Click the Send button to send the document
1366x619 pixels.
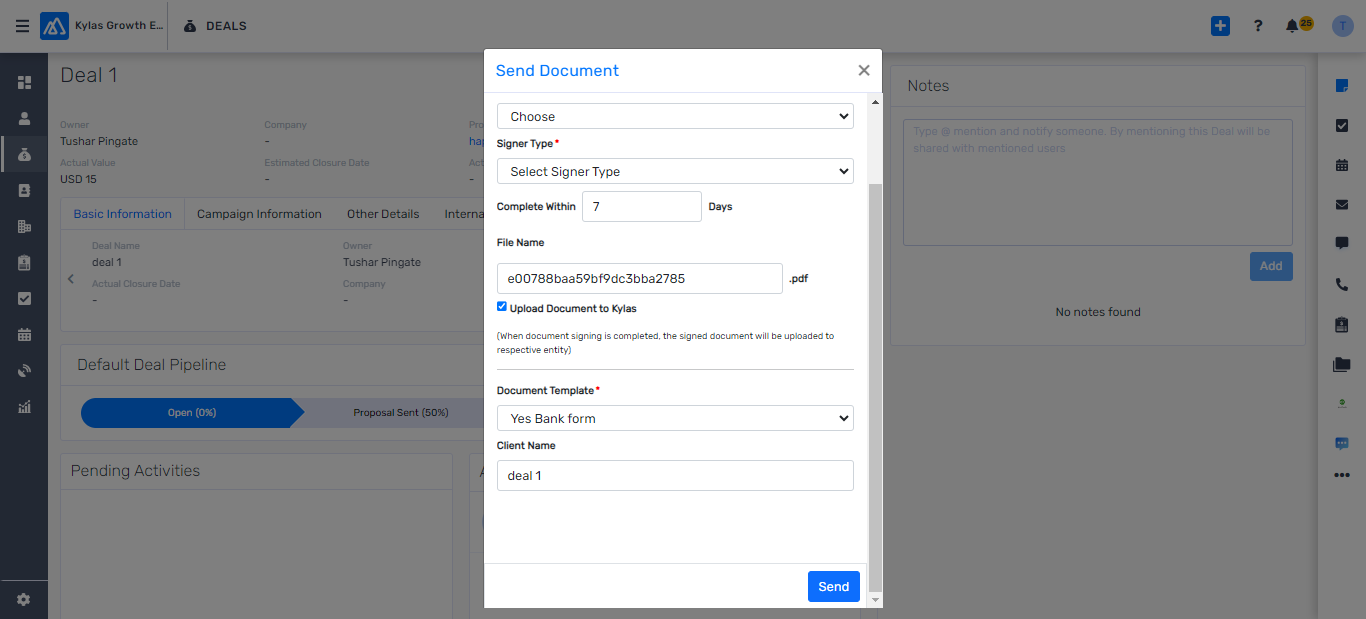pos(833,586)
